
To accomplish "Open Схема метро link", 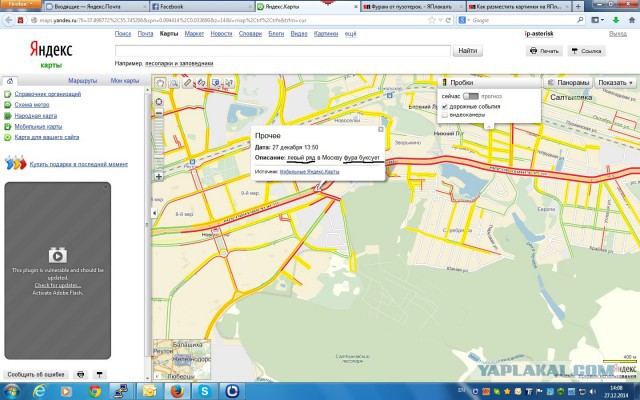I will (32, 105).
